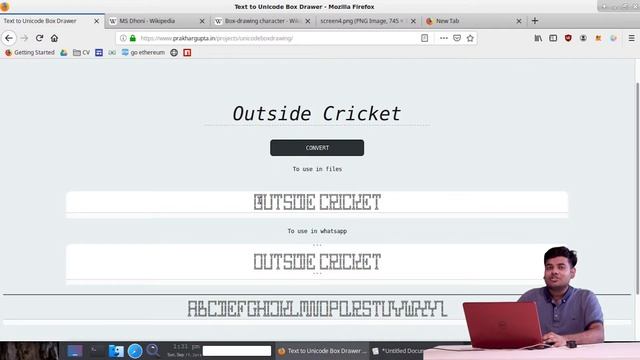The width and height of the screenshot is (640, 360).
Task: Switch to screen4.png image tab
Action: tap(369, 21)
